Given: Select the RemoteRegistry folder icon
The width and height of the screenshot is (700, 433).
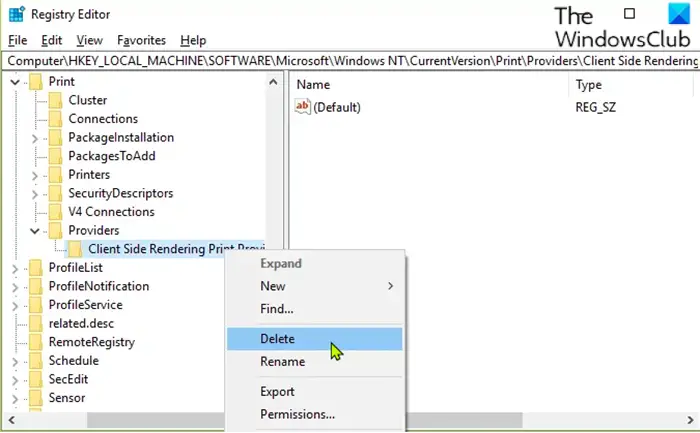Looking at the screenshot, I should [36, 342].
